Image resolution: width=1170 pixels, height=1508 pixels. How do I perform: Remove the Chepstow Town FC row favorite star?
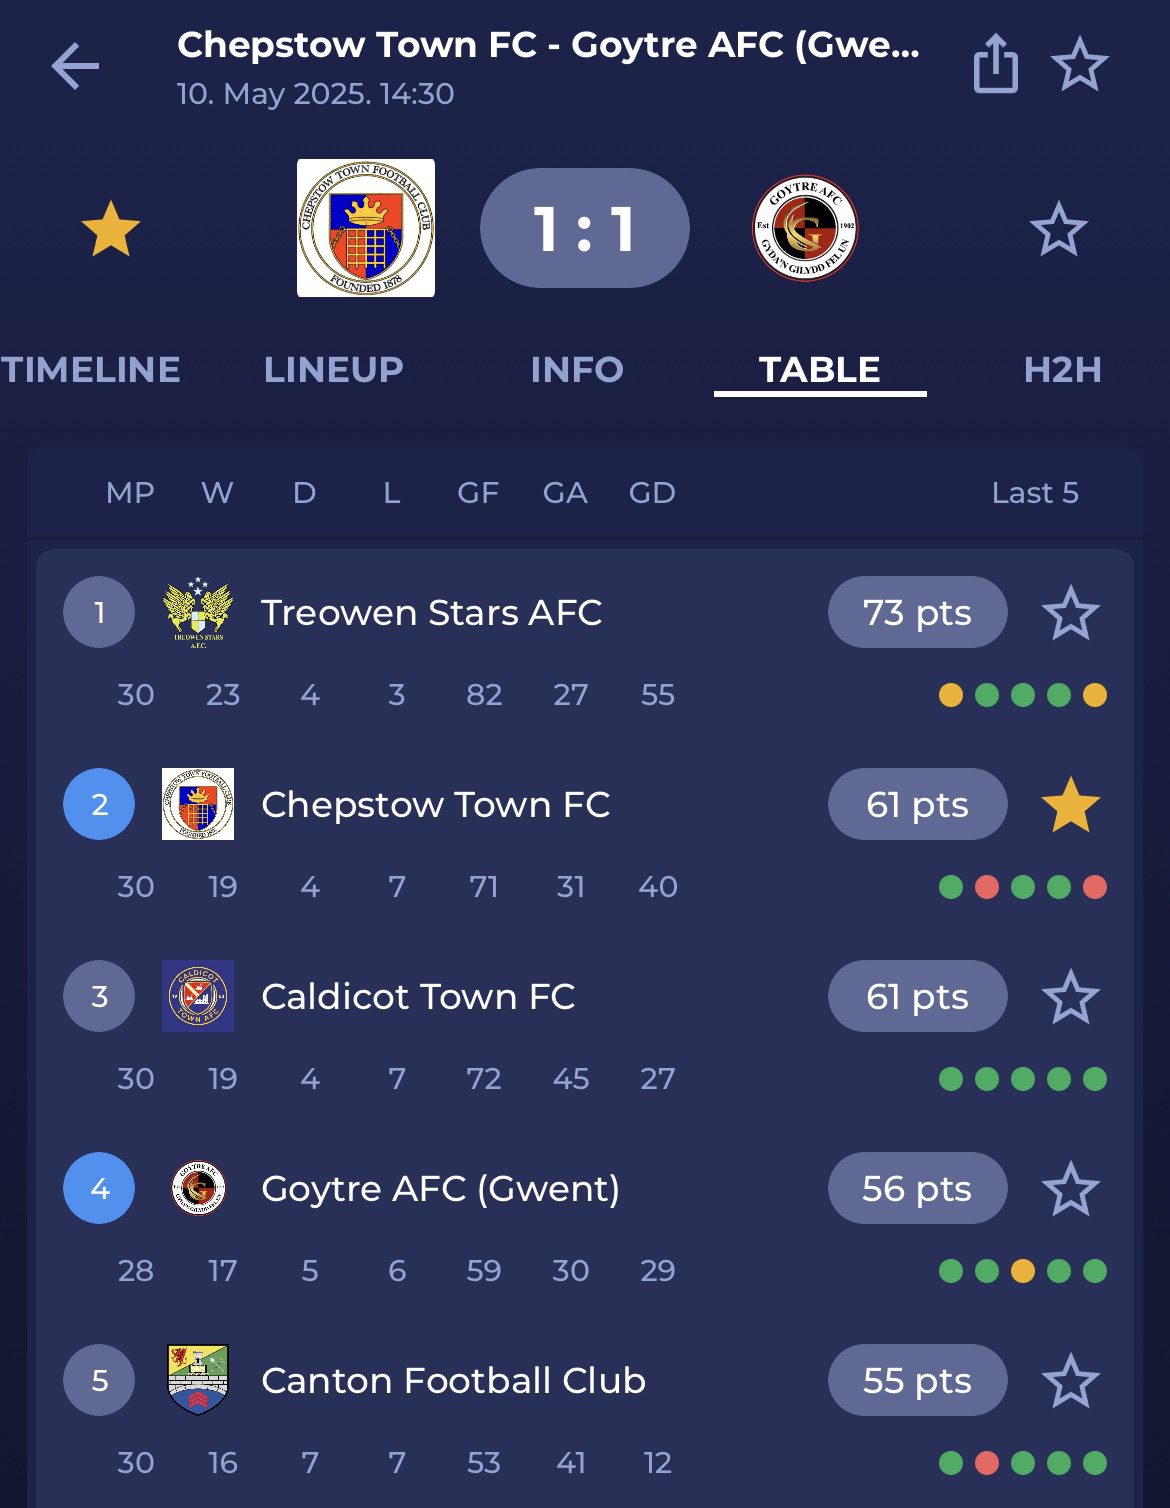click(x=1071, y=805)
